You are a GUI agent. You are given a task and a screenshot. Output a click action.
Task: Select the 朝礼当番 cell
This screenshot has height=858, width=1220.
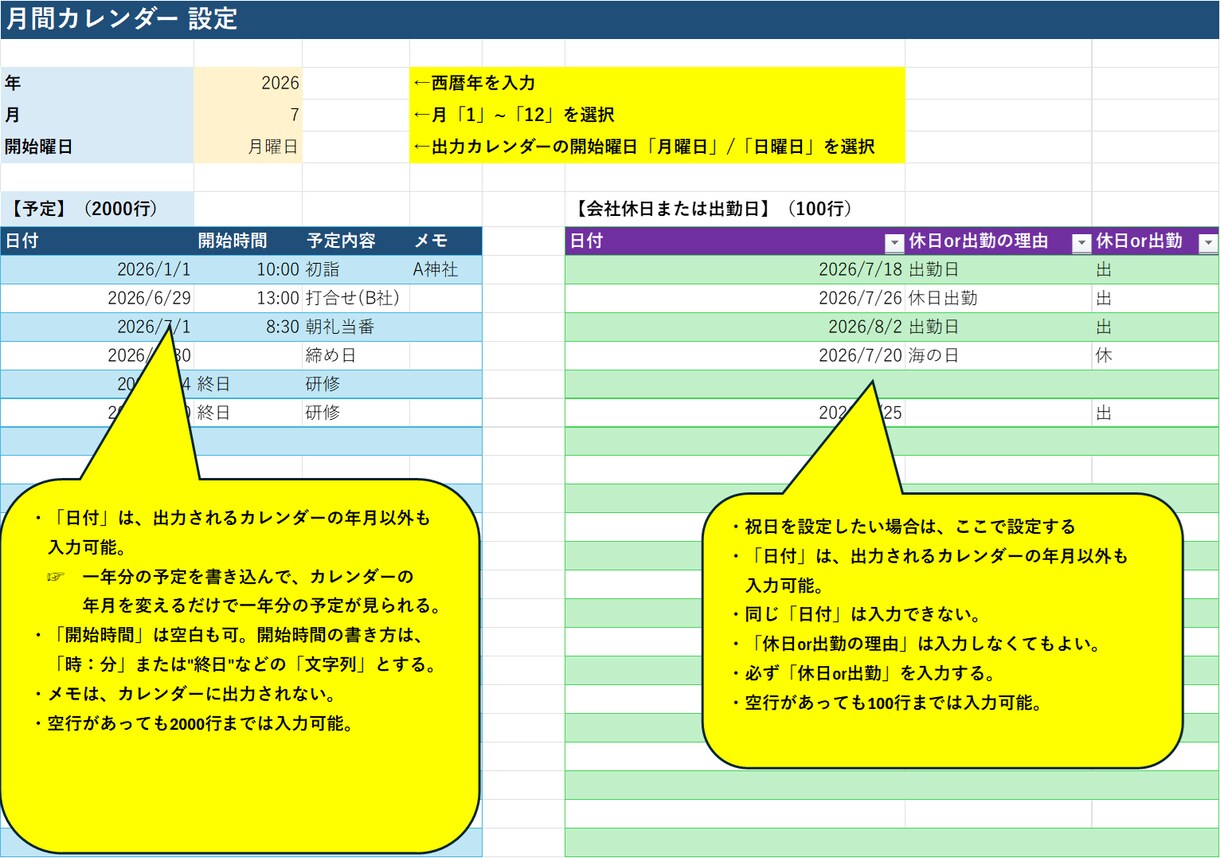356,327
